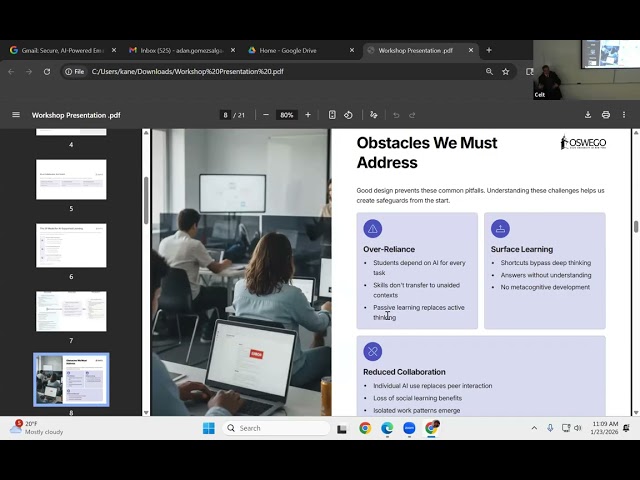
Task: Click the Surface Learning heading
Action: point(522,249)
